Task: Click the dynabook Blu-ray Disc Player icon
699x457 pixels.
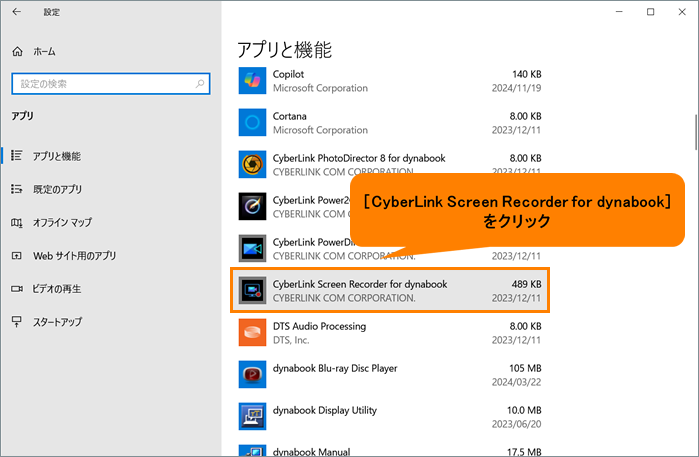Action: point(252,375)
